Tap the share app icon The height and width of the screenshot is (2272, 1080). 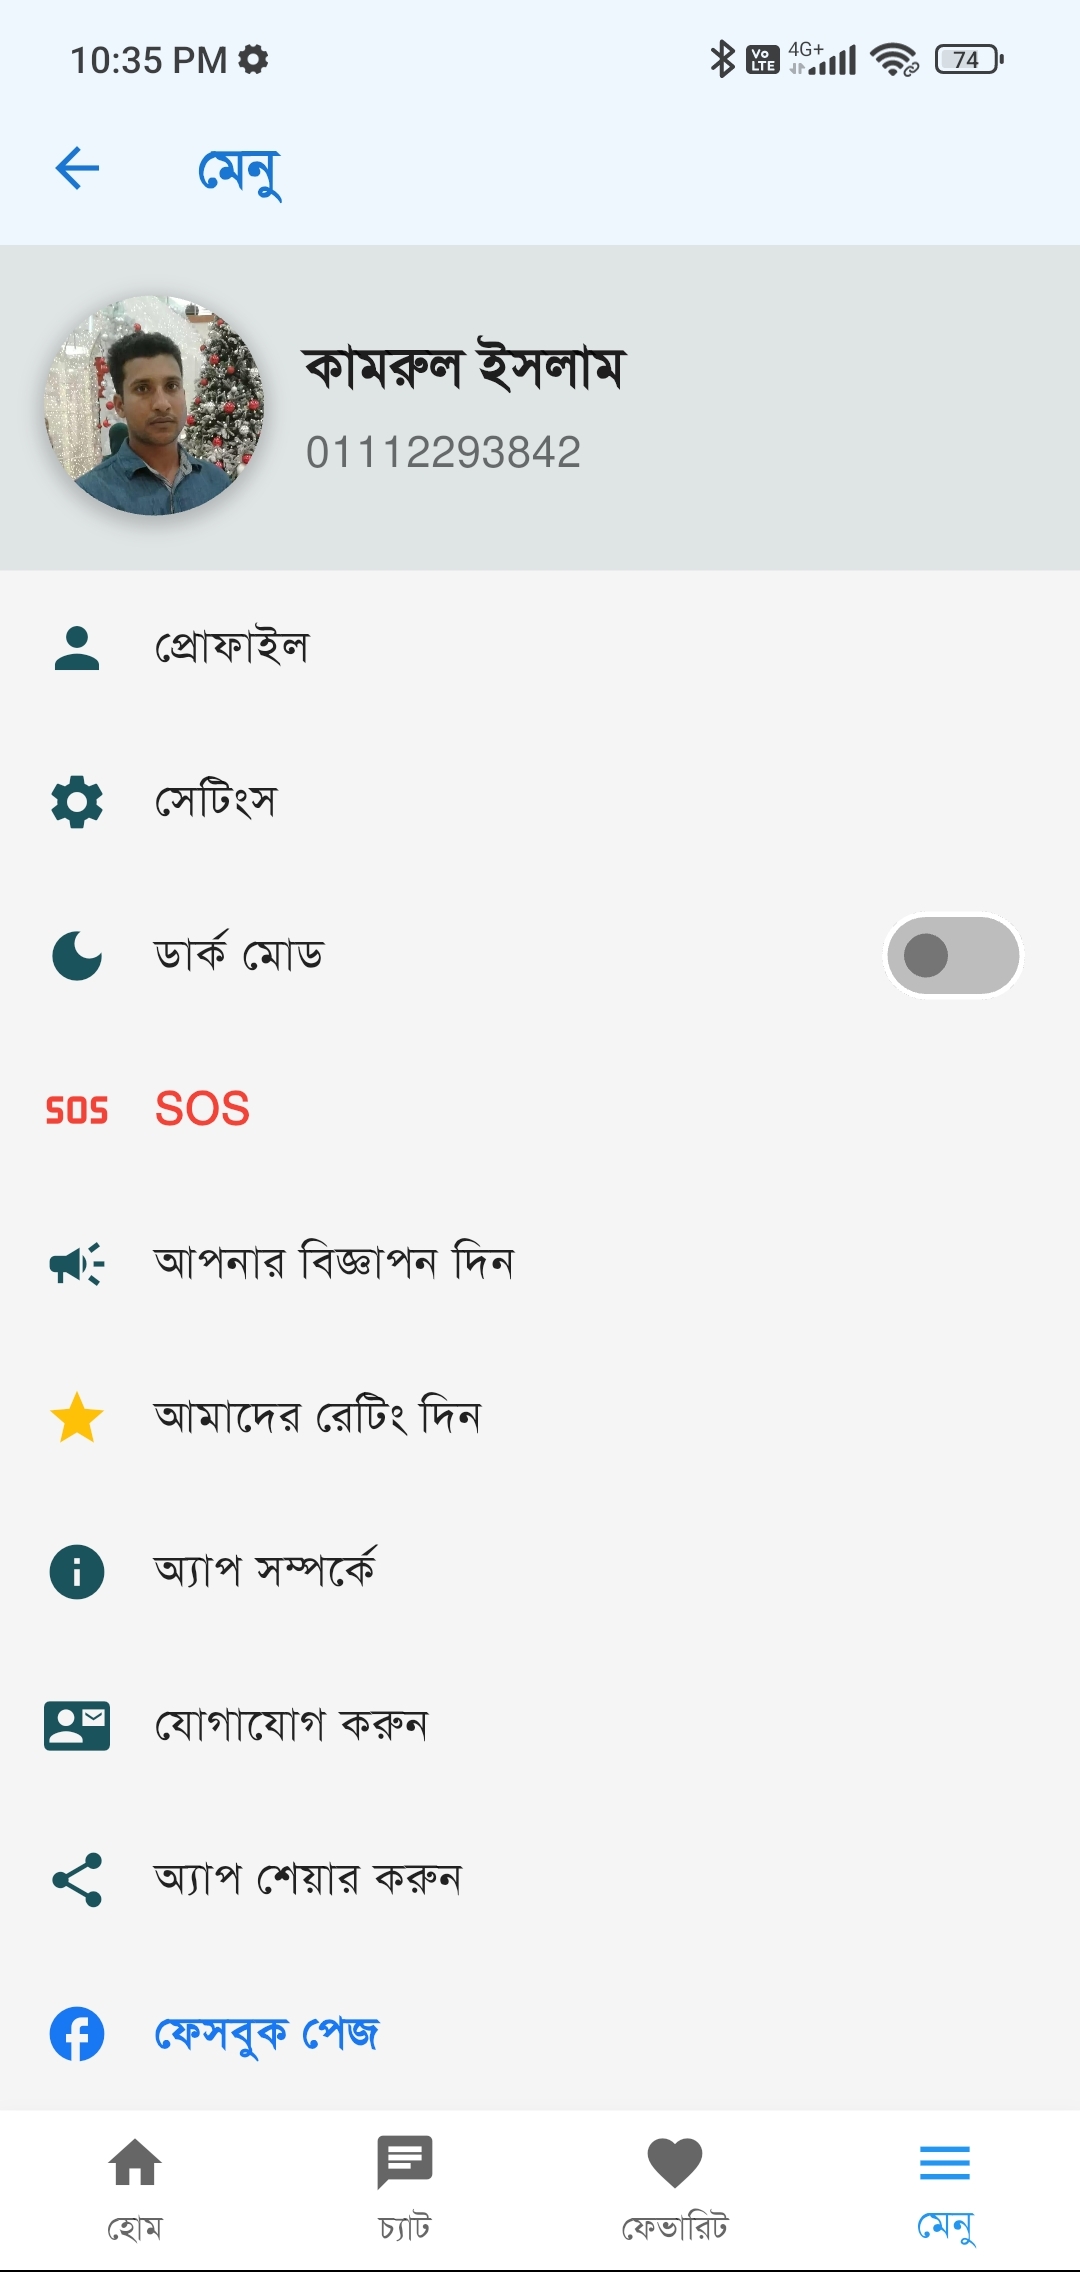tap(77, 1880)
